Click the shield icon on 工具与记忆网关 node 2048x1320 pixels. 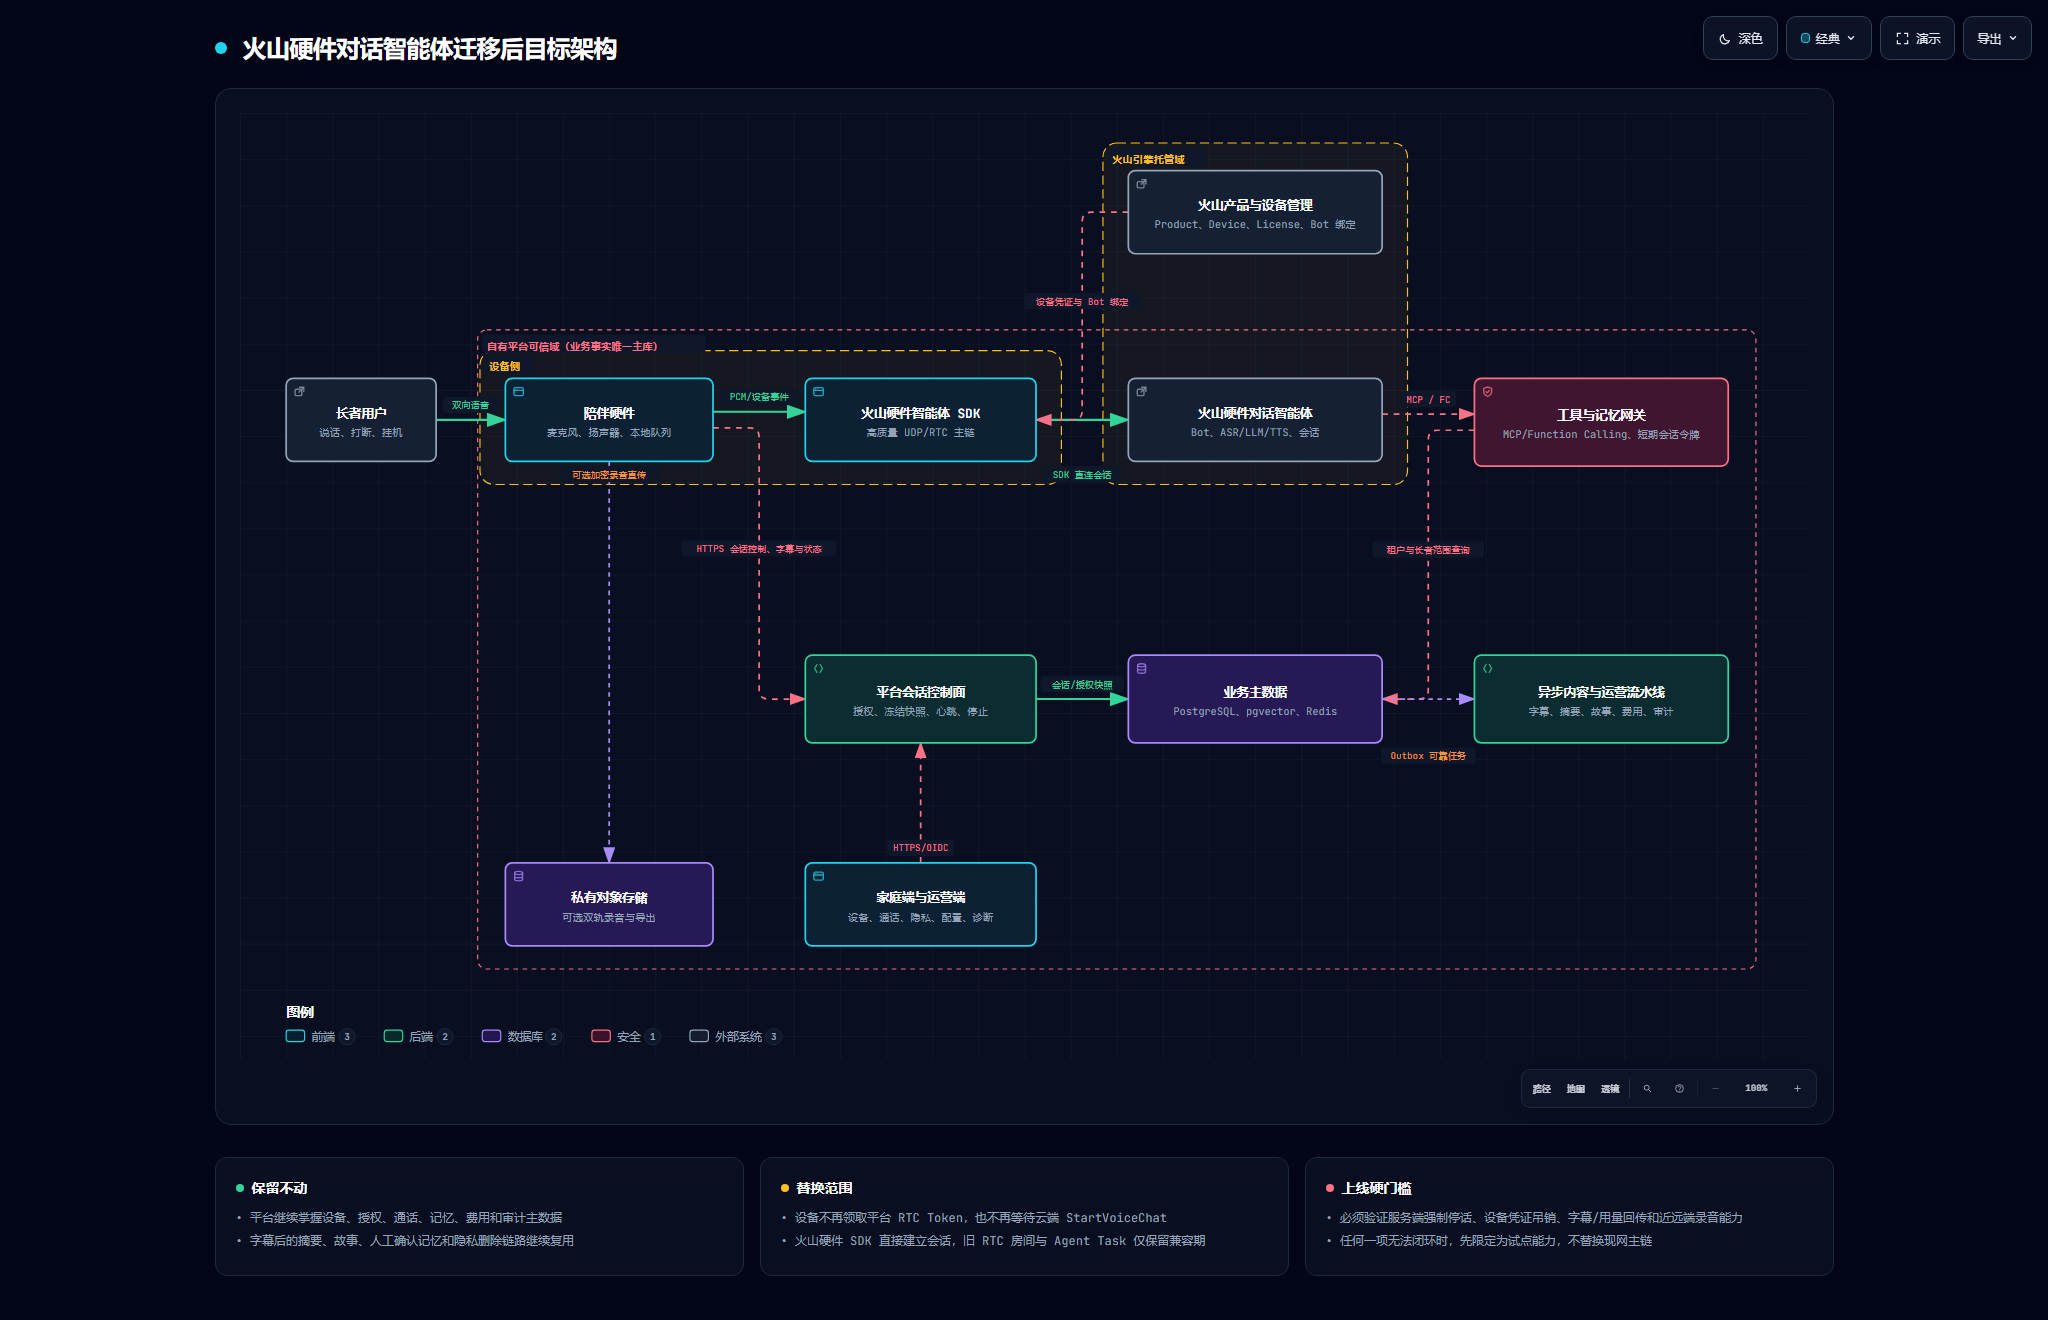[1488, 392]
